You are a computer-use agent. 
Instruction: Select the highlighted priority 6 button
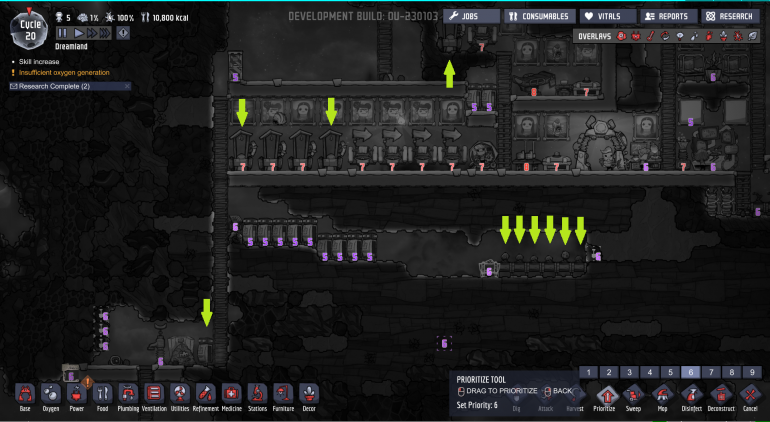pos(690,372)
